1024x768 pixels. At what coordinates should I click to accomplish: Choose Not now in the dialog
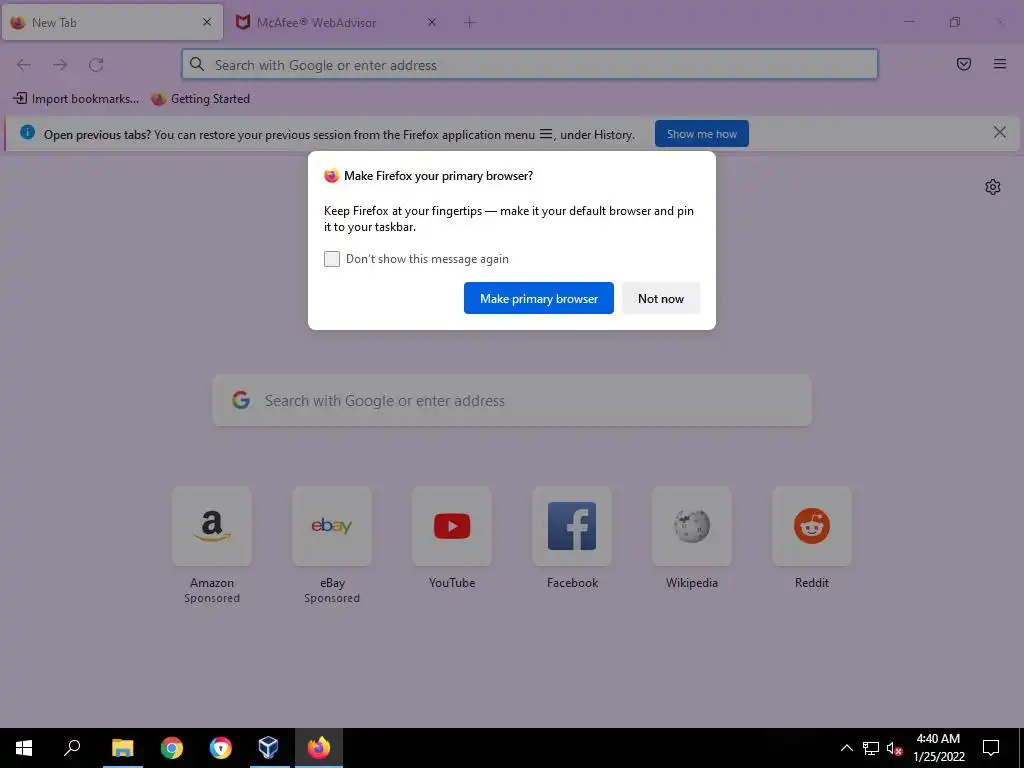[661, 298]
